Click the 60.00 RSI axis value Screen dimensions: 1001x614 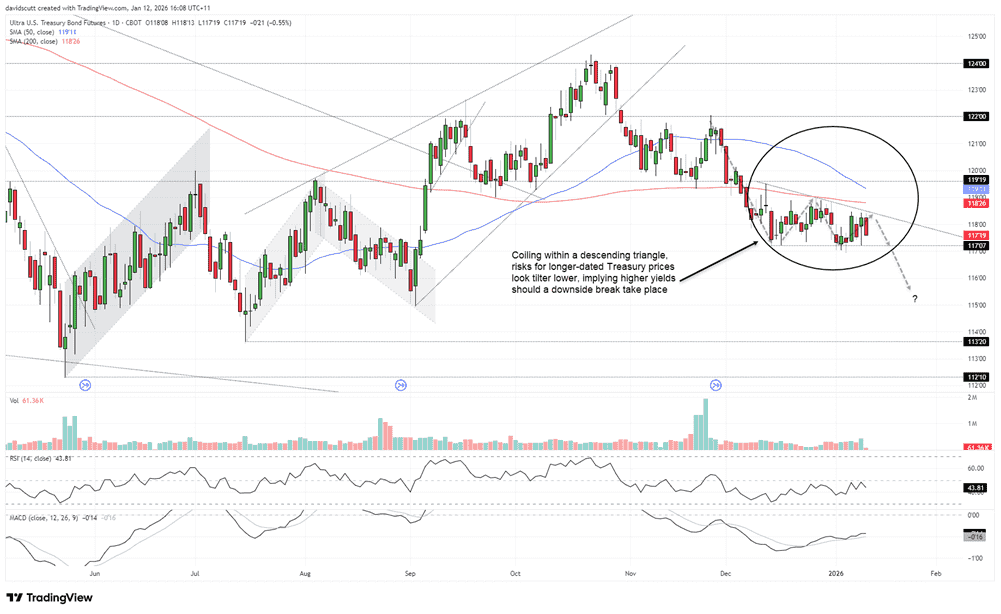click(x=977, y=468)
